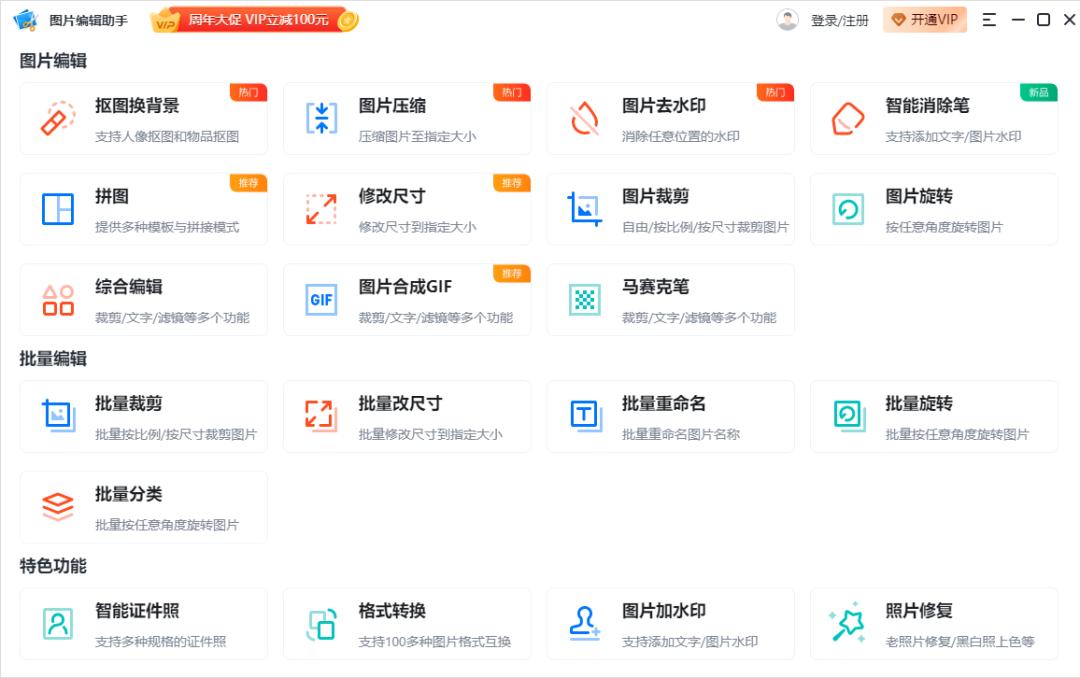Open the 抠图换背景 background removal tool
The image size is (1080, 678).
[x=143, y=119]
